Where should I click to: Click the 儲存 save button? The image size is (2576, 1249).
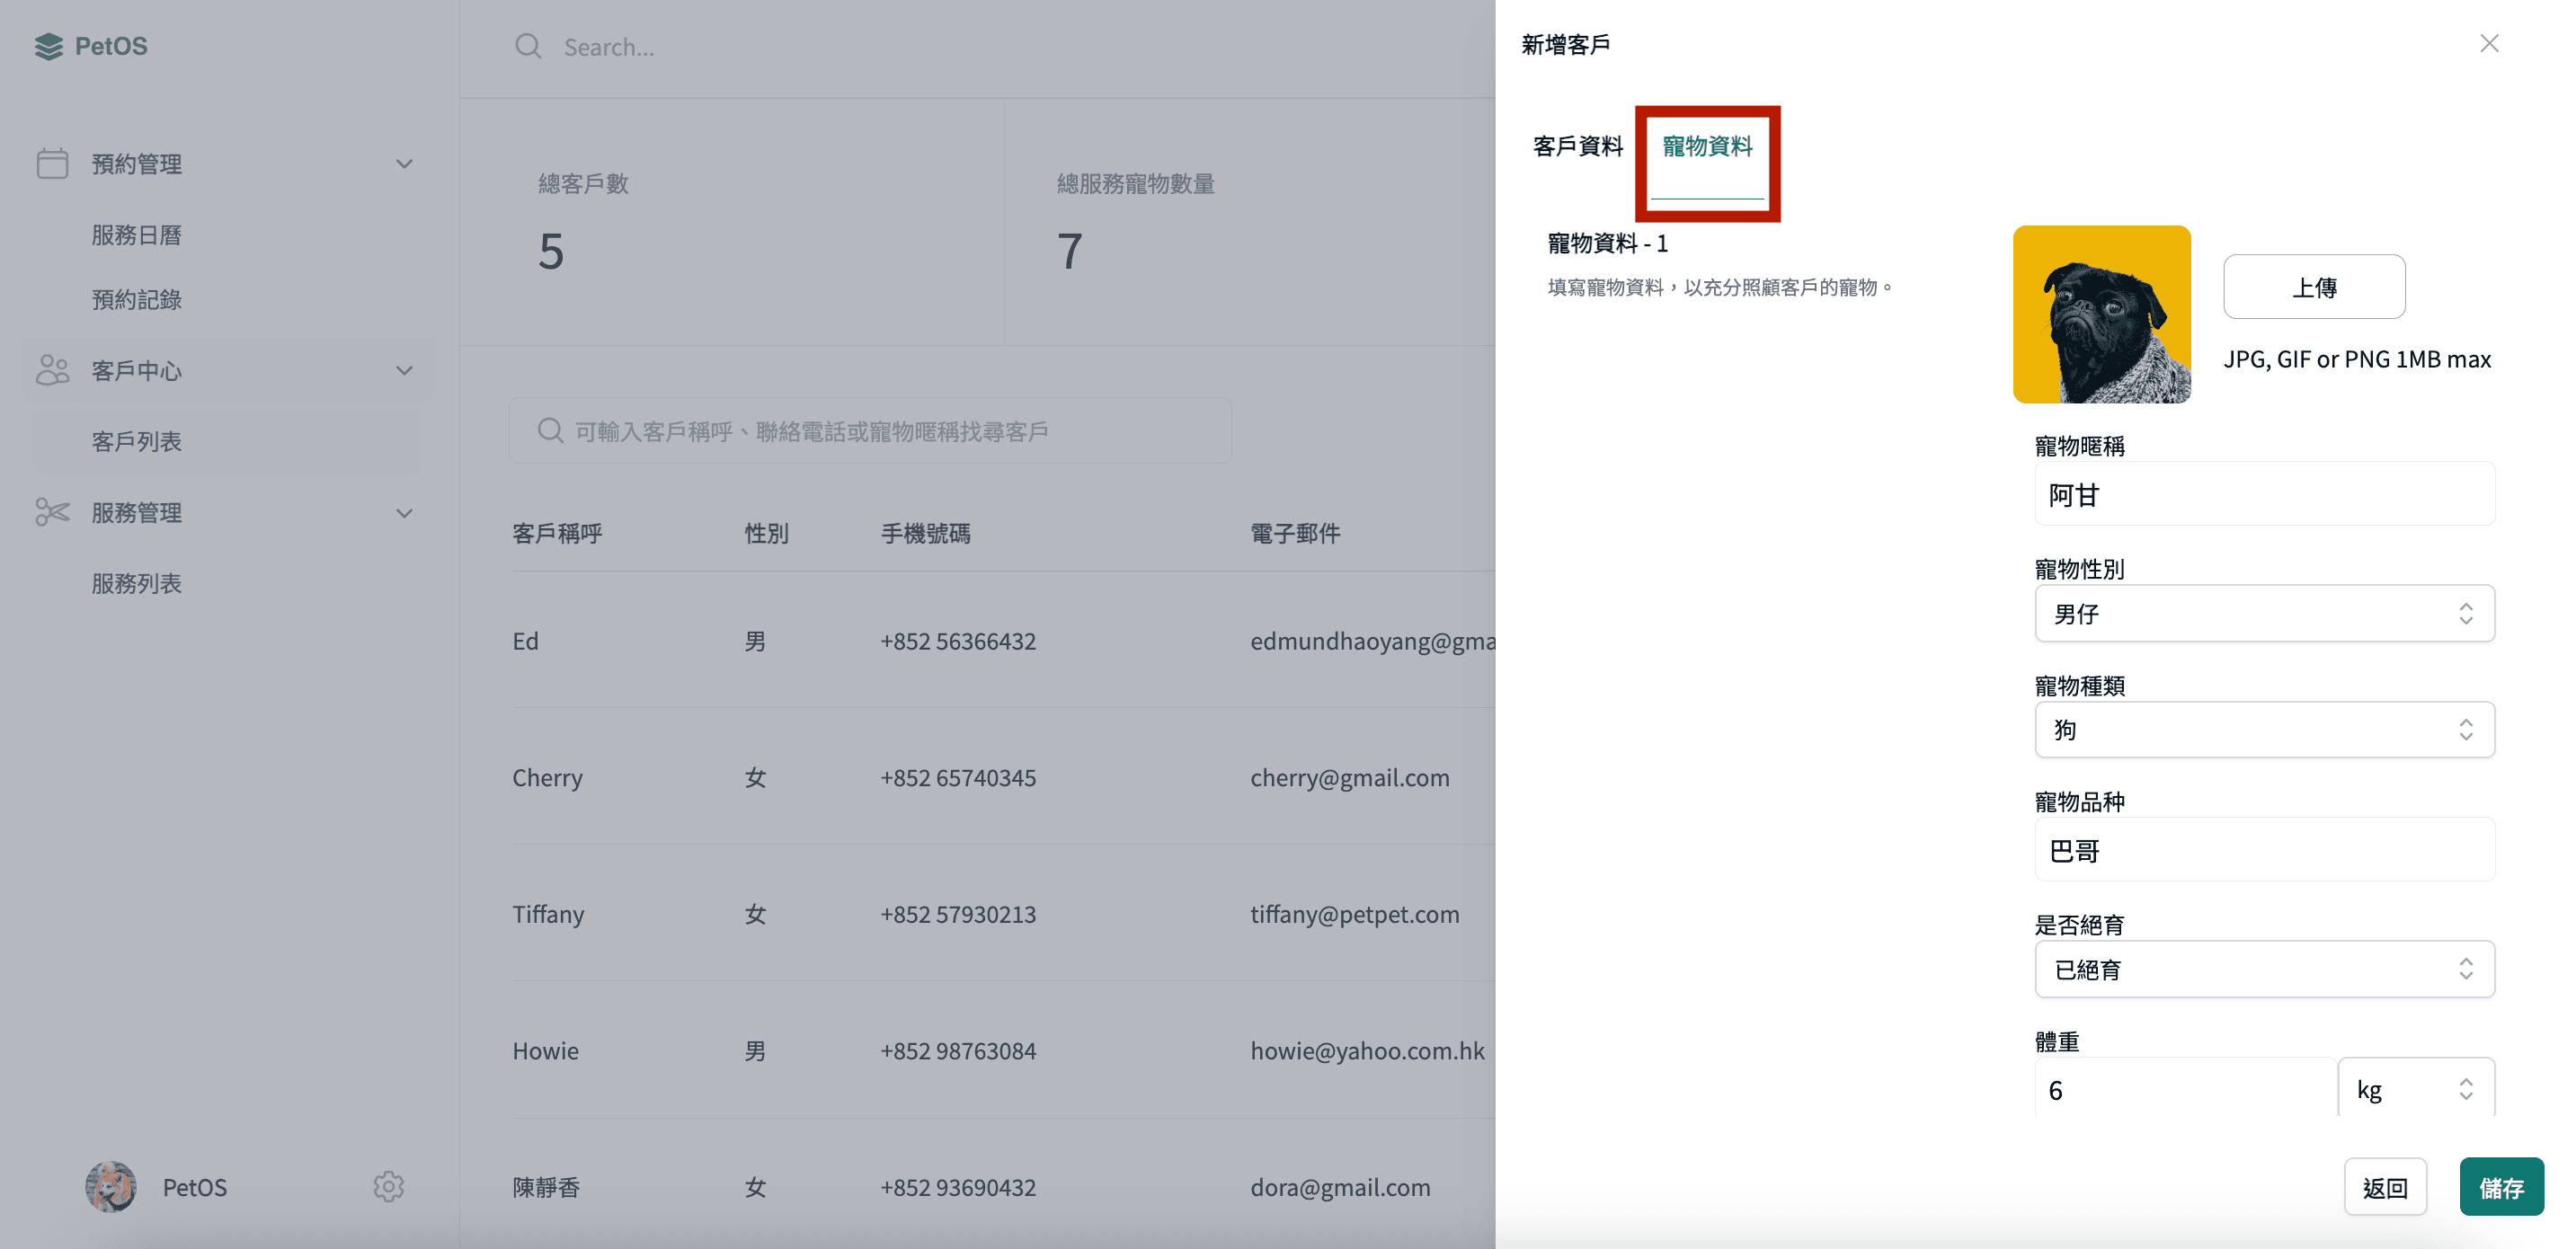[x=2501, y=1187]
